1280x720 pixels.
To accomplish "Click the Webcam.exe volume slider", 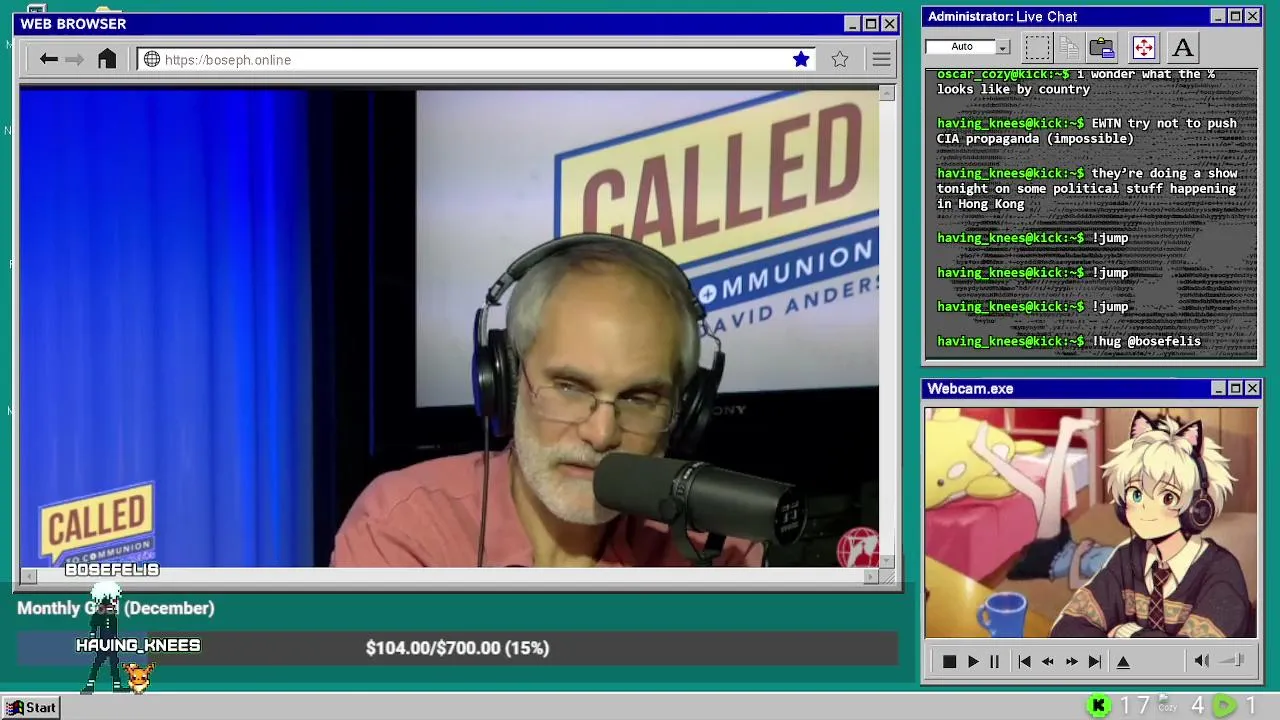I will pos(1233,660).
